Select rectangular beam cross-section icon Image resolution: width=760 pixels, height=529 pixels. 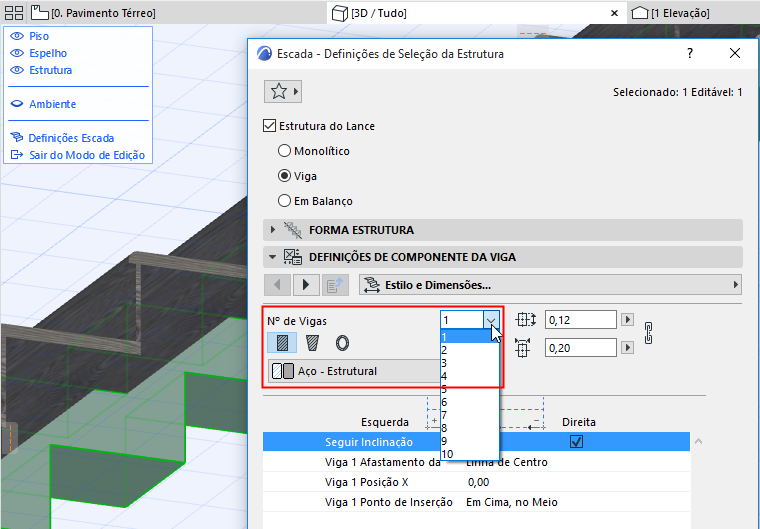pos(282,343)
